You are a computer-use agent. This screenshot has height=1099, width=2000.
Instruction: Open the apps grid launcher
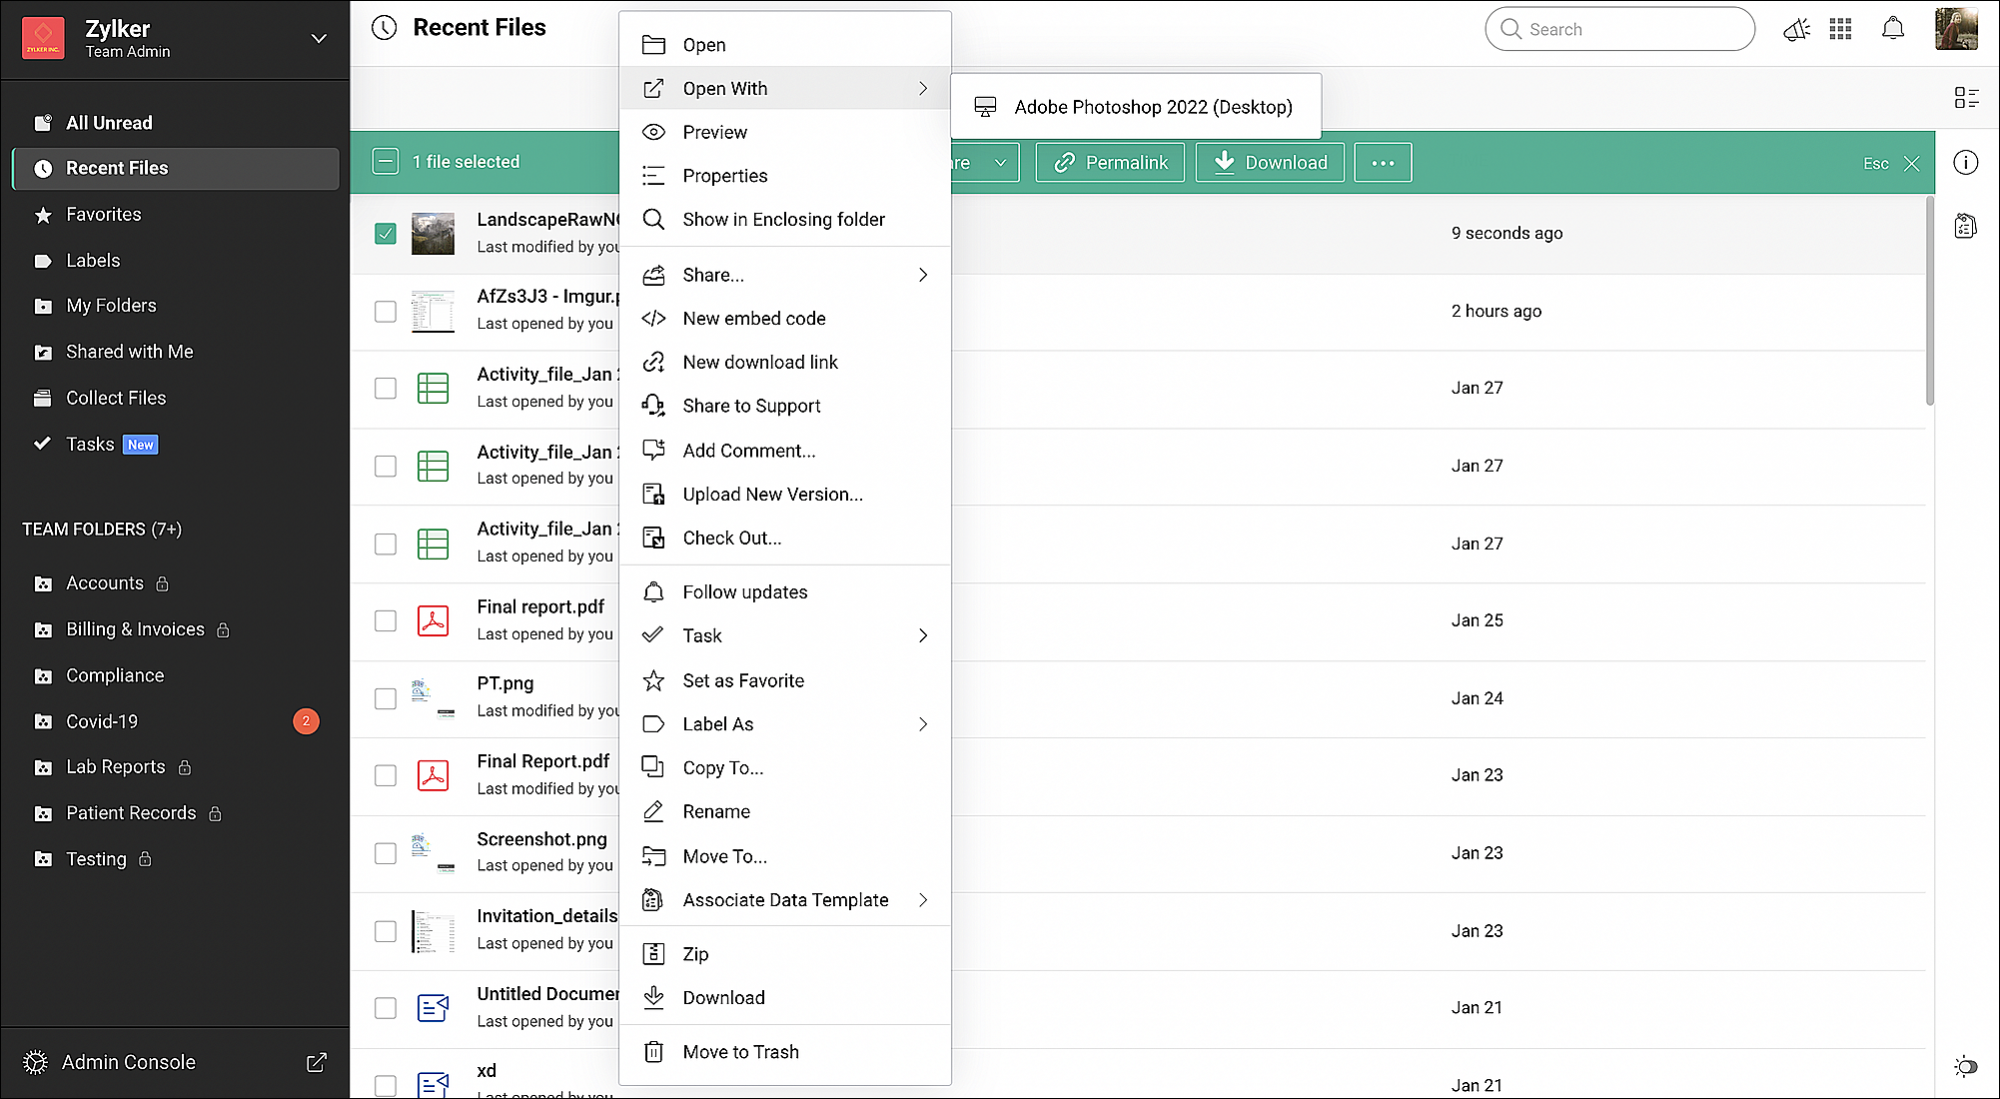point(1840,29)
